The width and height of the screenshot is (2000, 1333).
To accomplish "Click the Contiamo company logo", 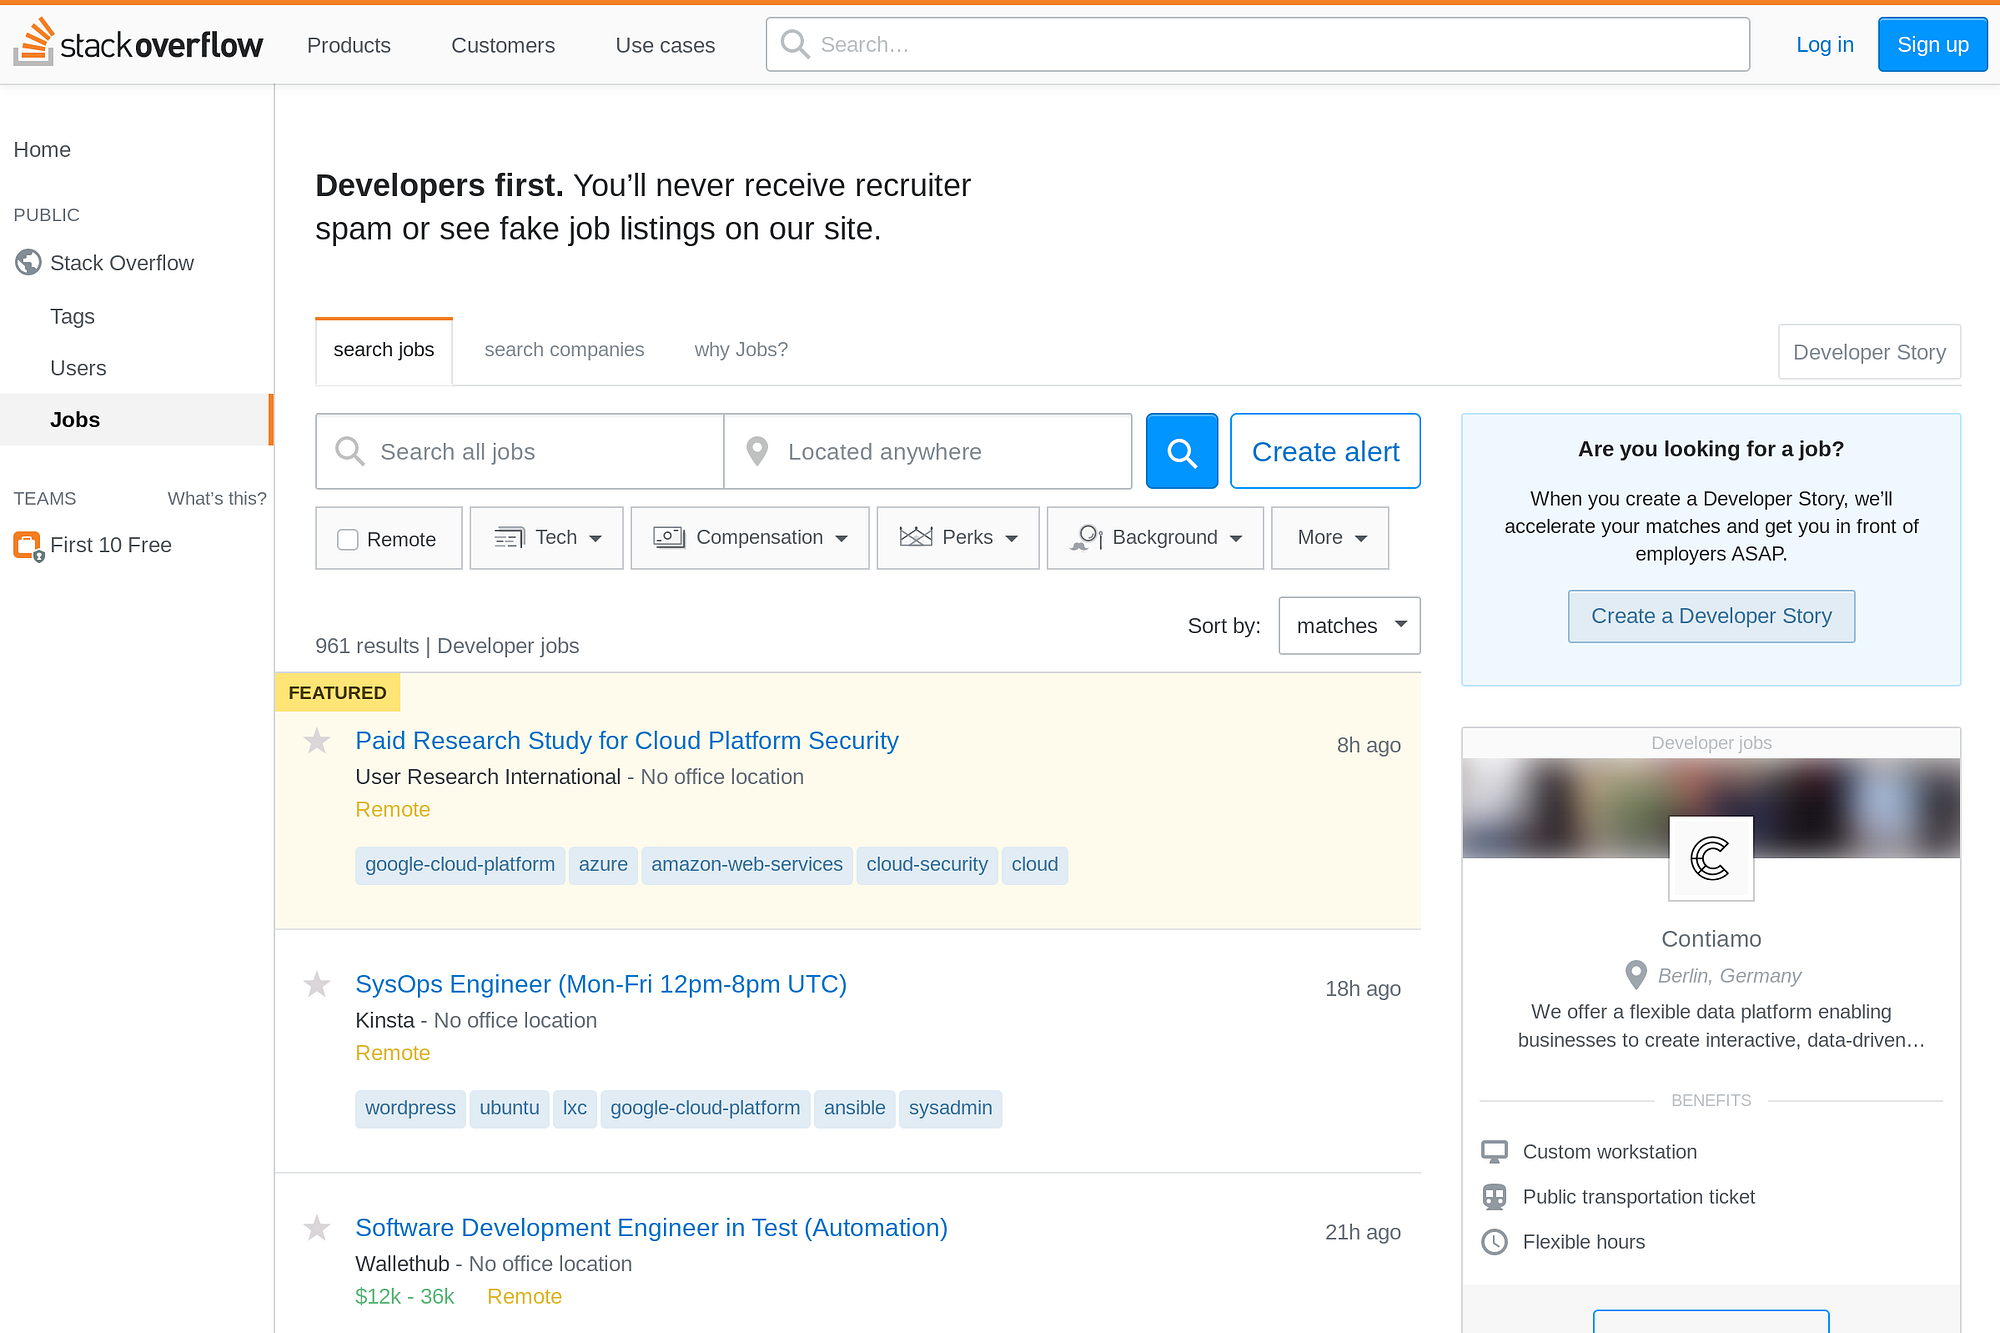I will tap(1710, 858).
